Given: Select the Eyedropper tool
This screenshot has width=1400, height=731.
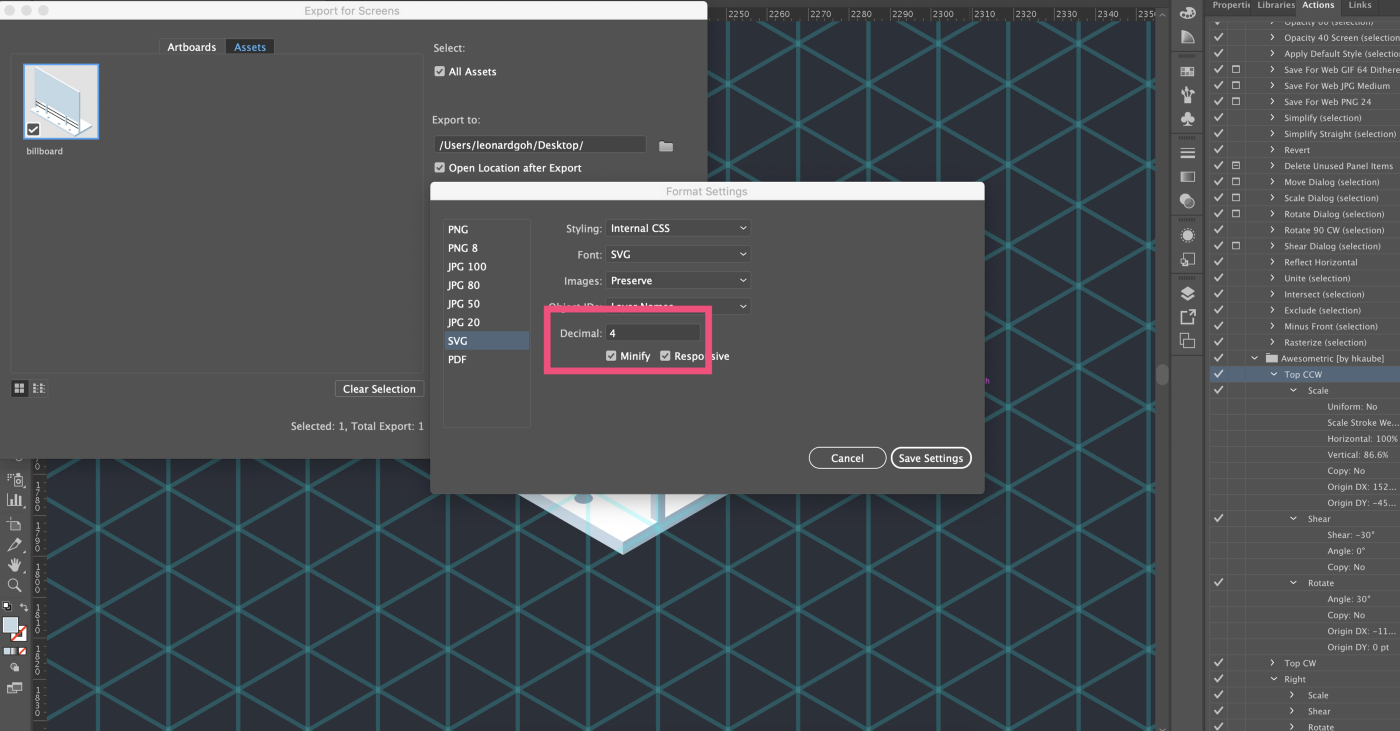Looking at the screenshot, I should 14,545.
